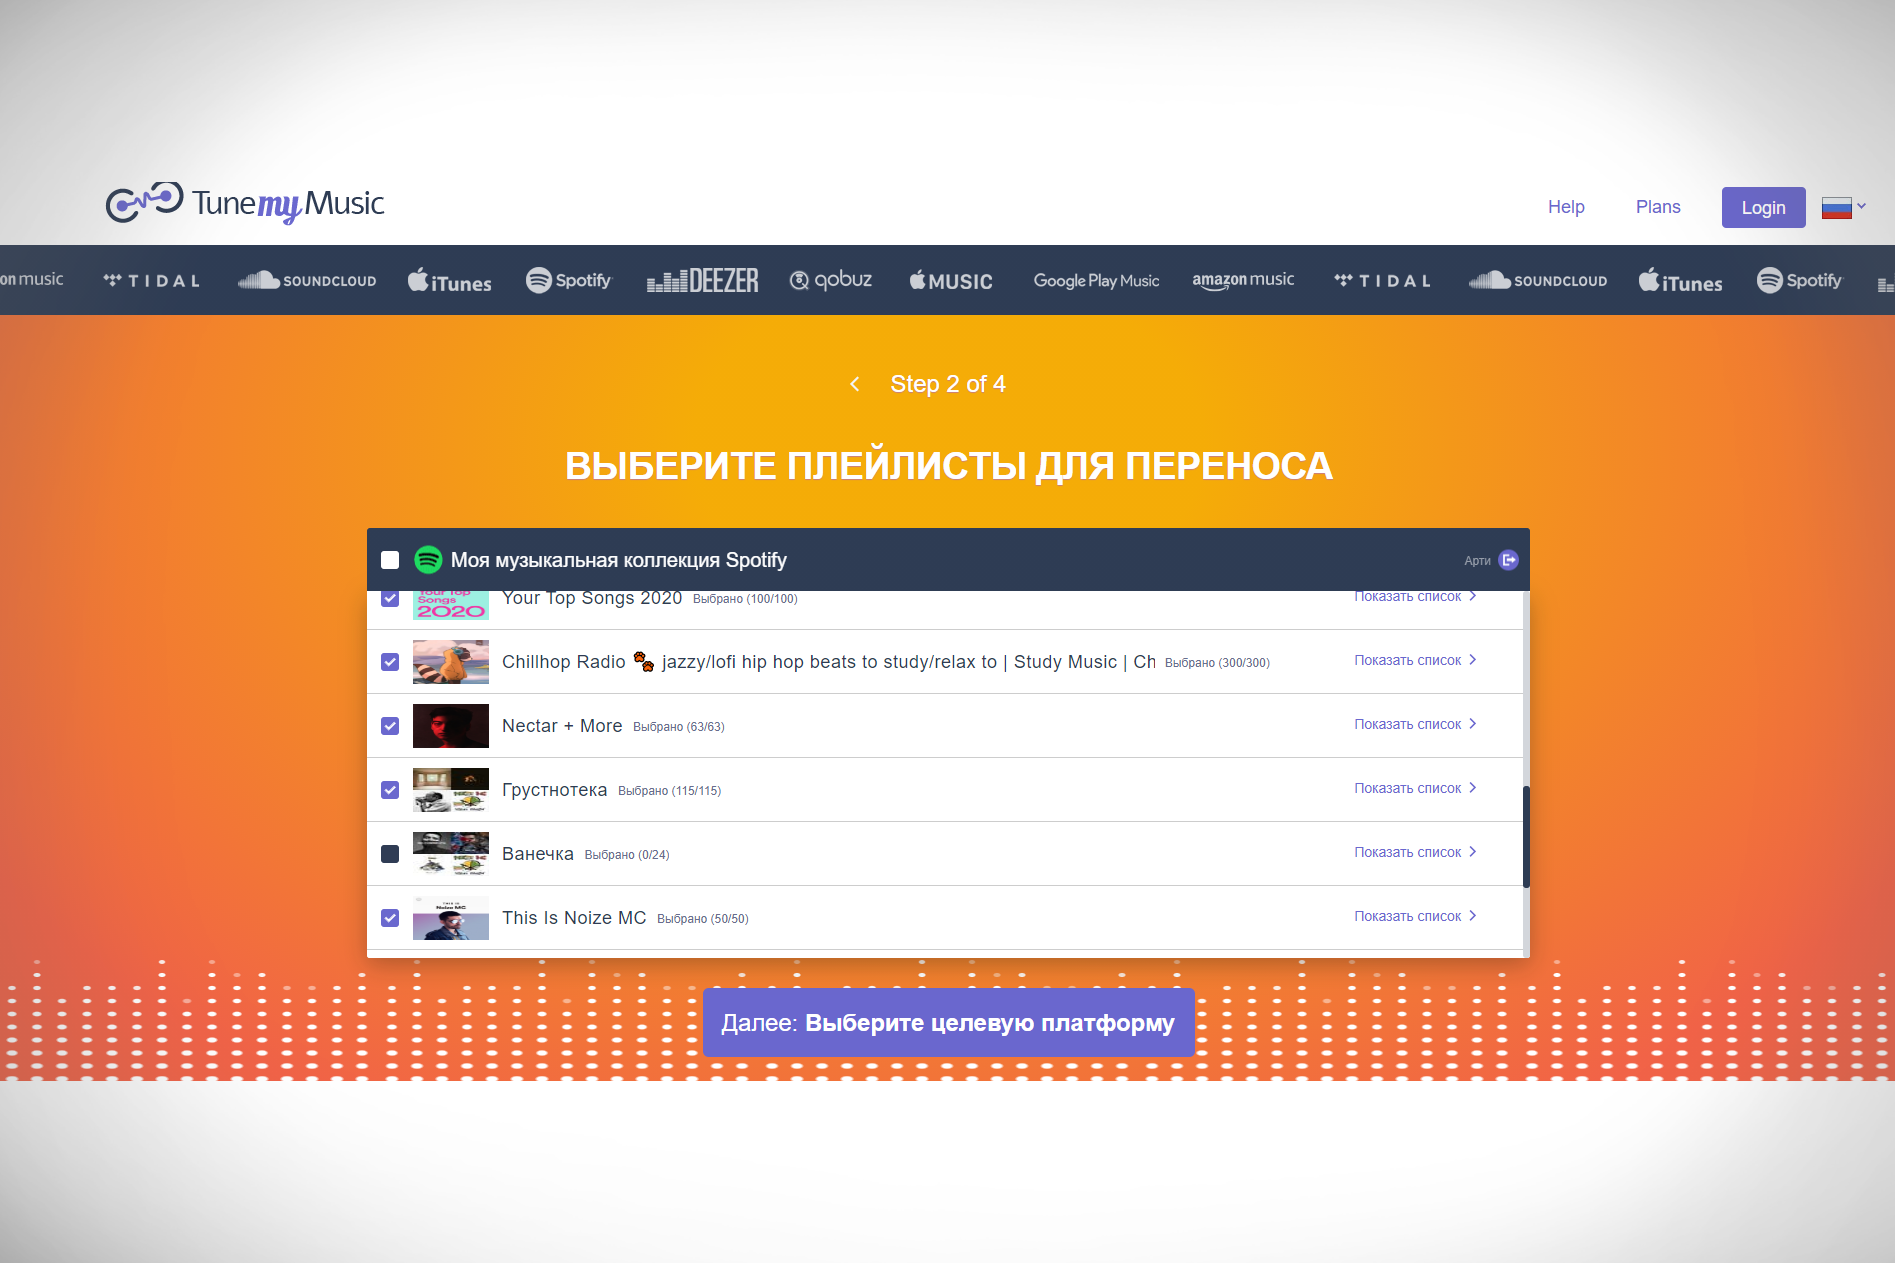Screen dimensions: 1895x1263
Task: Click the Грустнотека playlist title
Action: (554, 790)
